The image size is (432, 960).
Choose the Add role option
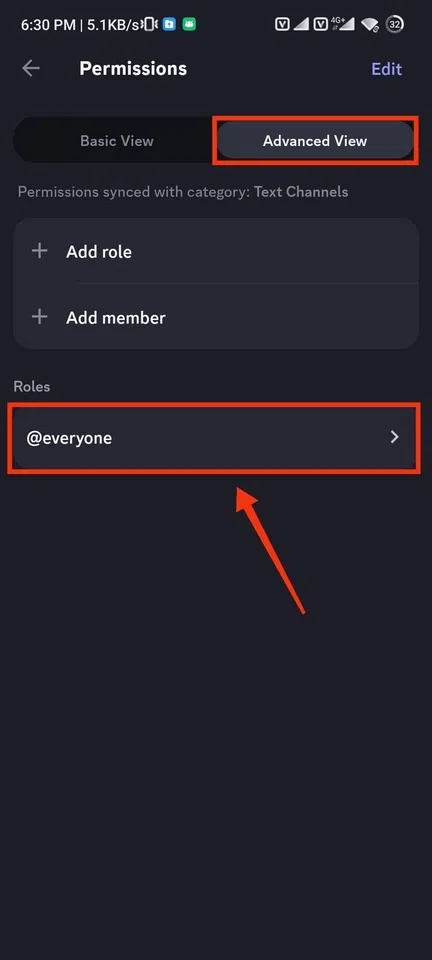point(216,251)
